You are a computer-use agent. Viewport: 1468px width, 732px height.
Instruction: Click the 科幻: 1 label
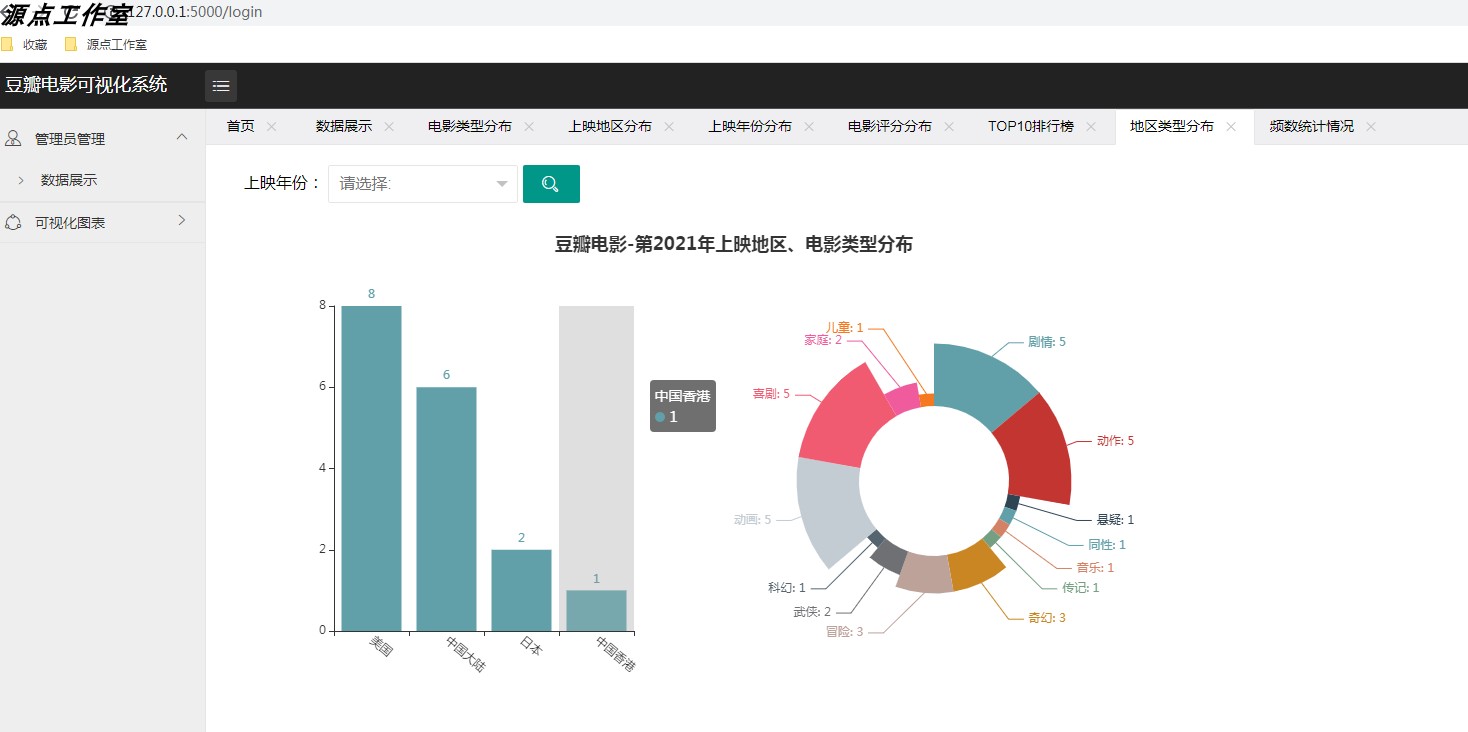pyautogui.click(x=786, y=588)
